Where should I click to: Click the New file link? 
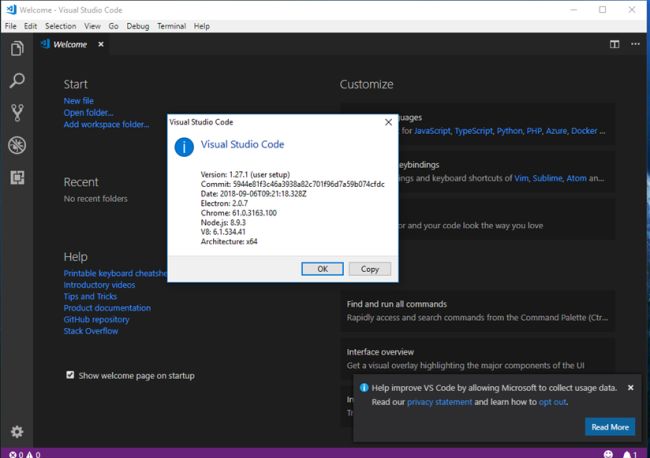tap(79, 101)
